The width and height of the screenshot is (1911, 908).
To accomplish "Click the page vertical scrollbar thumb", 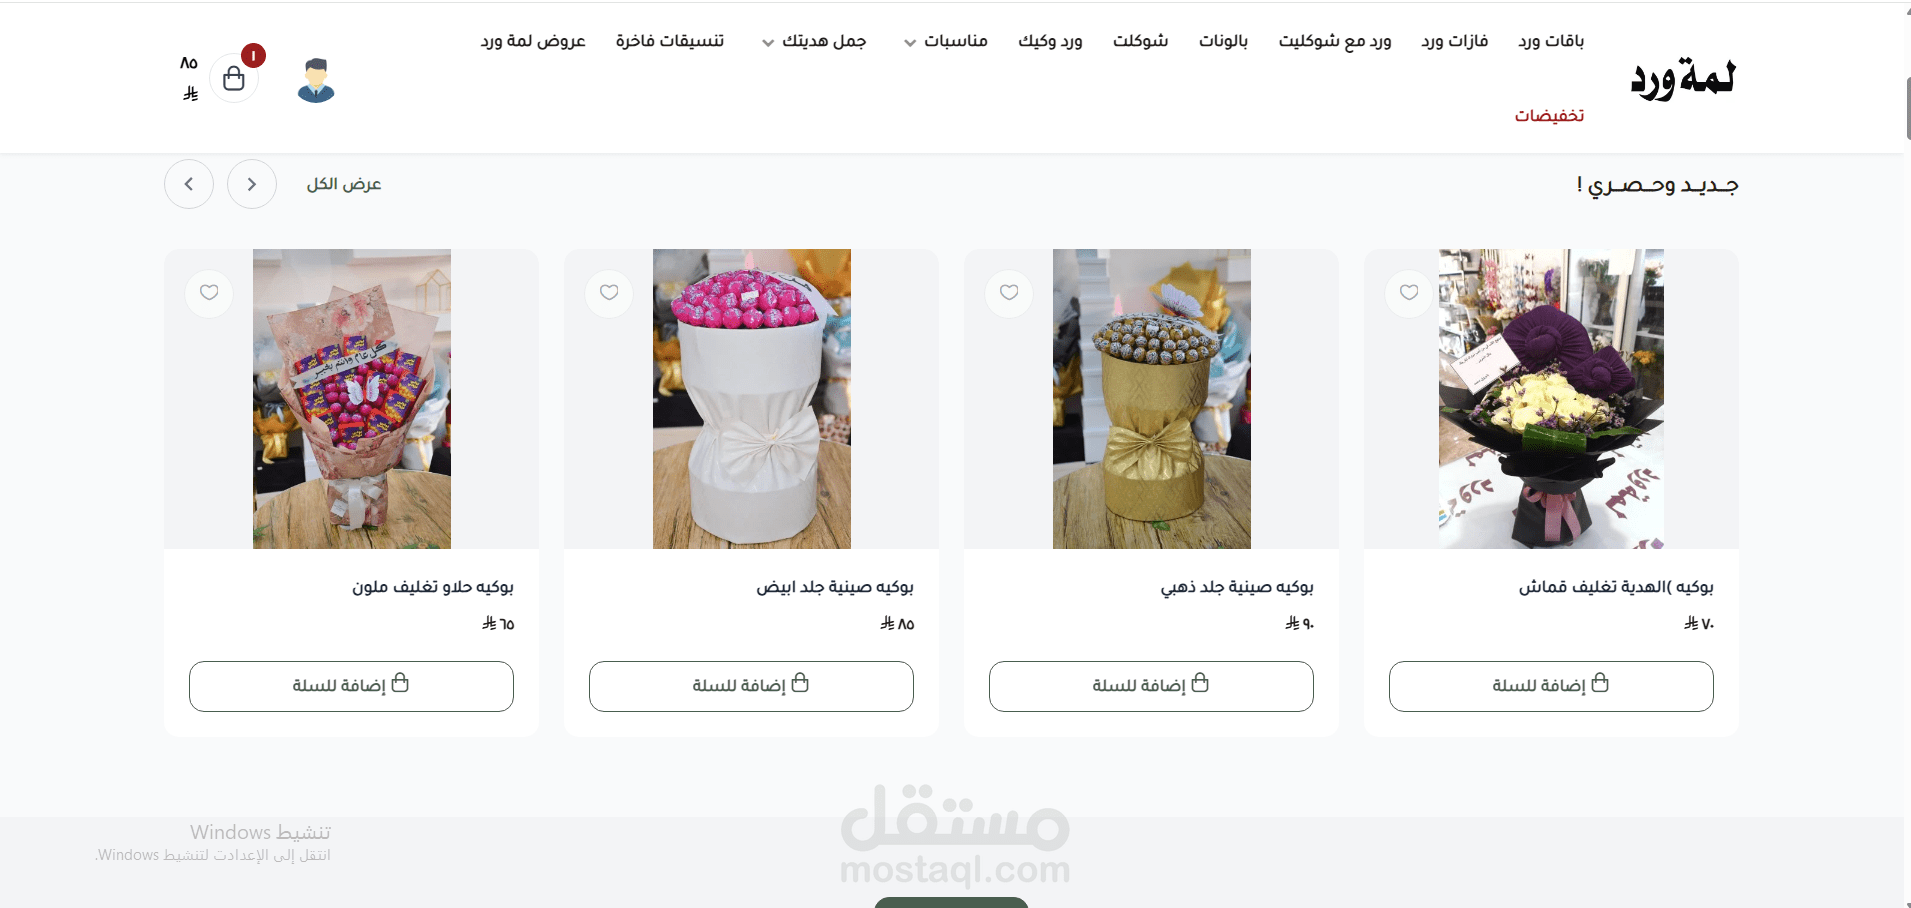I will pyautogui.click(x=1908, y=108).
